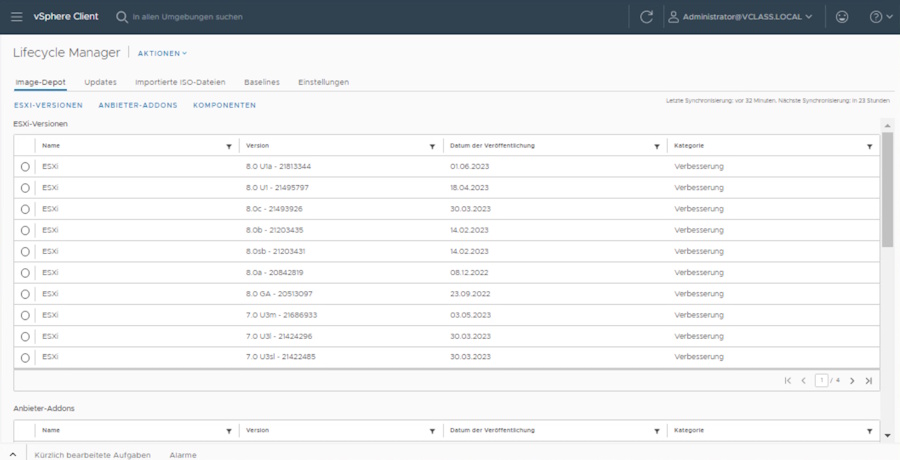Viewport: 900px width, 460px height.
Task: Click version text 8.0 U1a - 21813344
Action: (x=278, y=167)
